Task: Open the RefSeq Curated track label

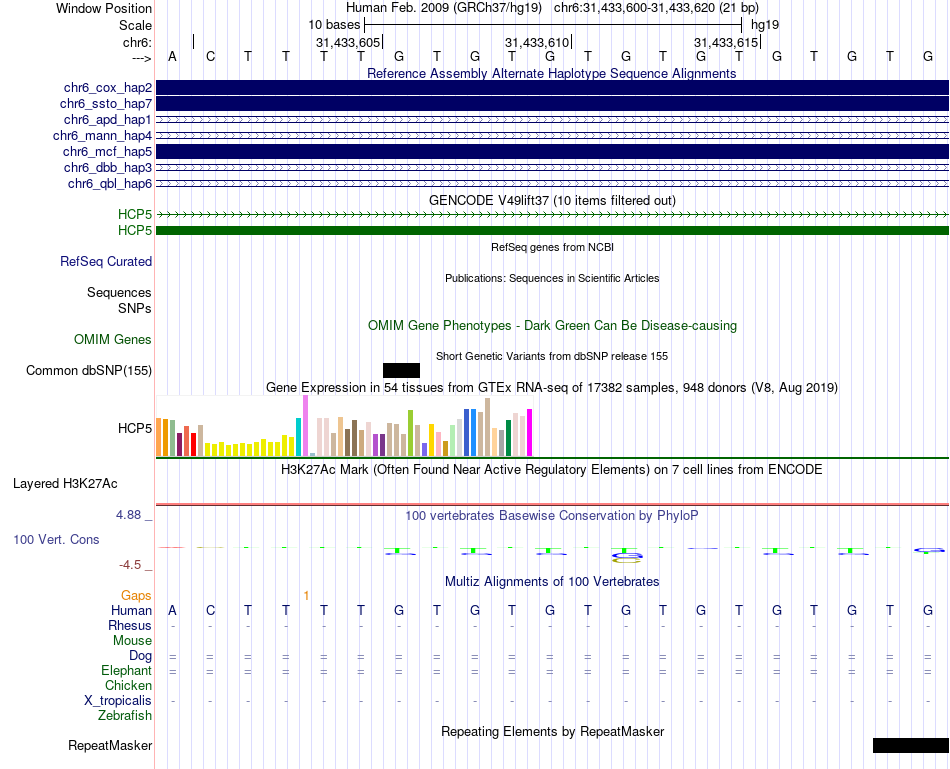Action: (106, 261)
